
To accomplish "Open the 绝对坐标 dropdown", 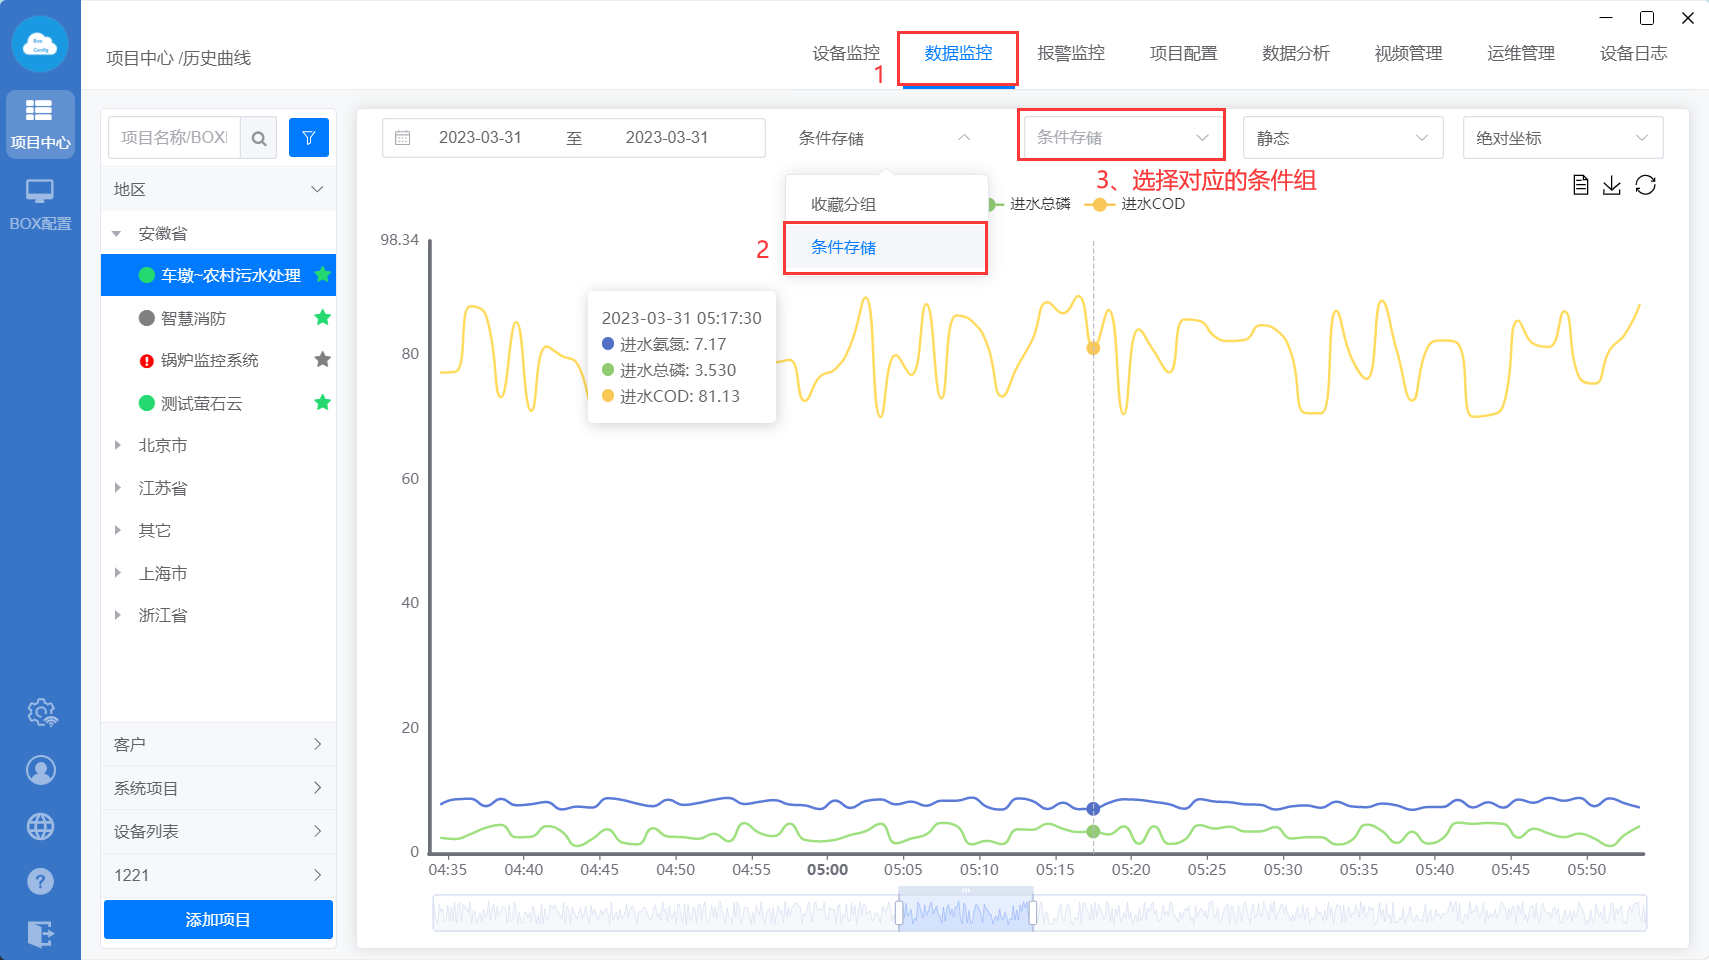I will tap(1562, 138).
